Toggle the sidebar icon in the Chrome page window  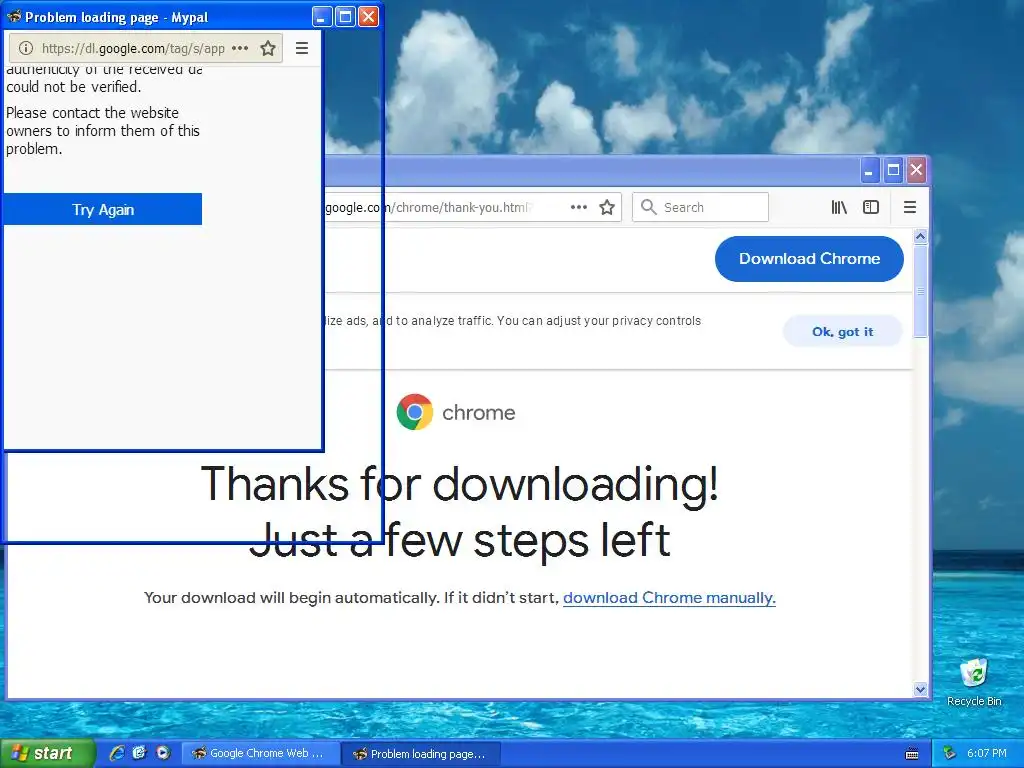tap(871, 207)
